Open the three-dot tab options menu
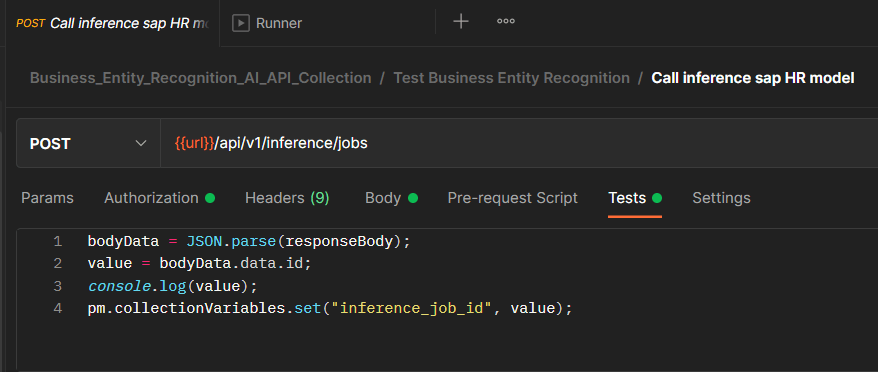 (506, 22)
